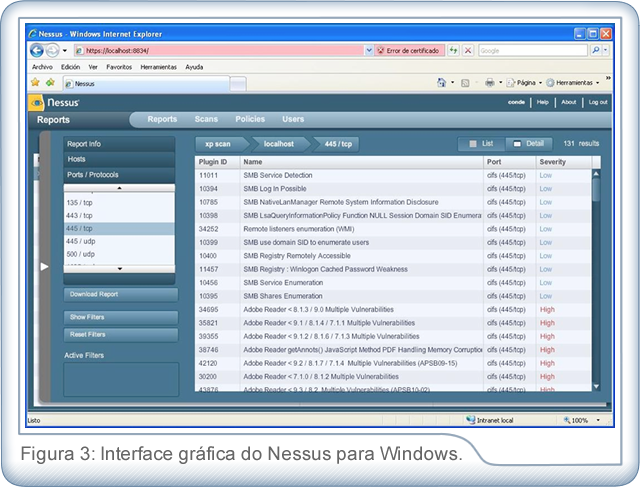Open the Ver menu
The width and height of the screenshot is (640, 487).
tap(93, 67)
